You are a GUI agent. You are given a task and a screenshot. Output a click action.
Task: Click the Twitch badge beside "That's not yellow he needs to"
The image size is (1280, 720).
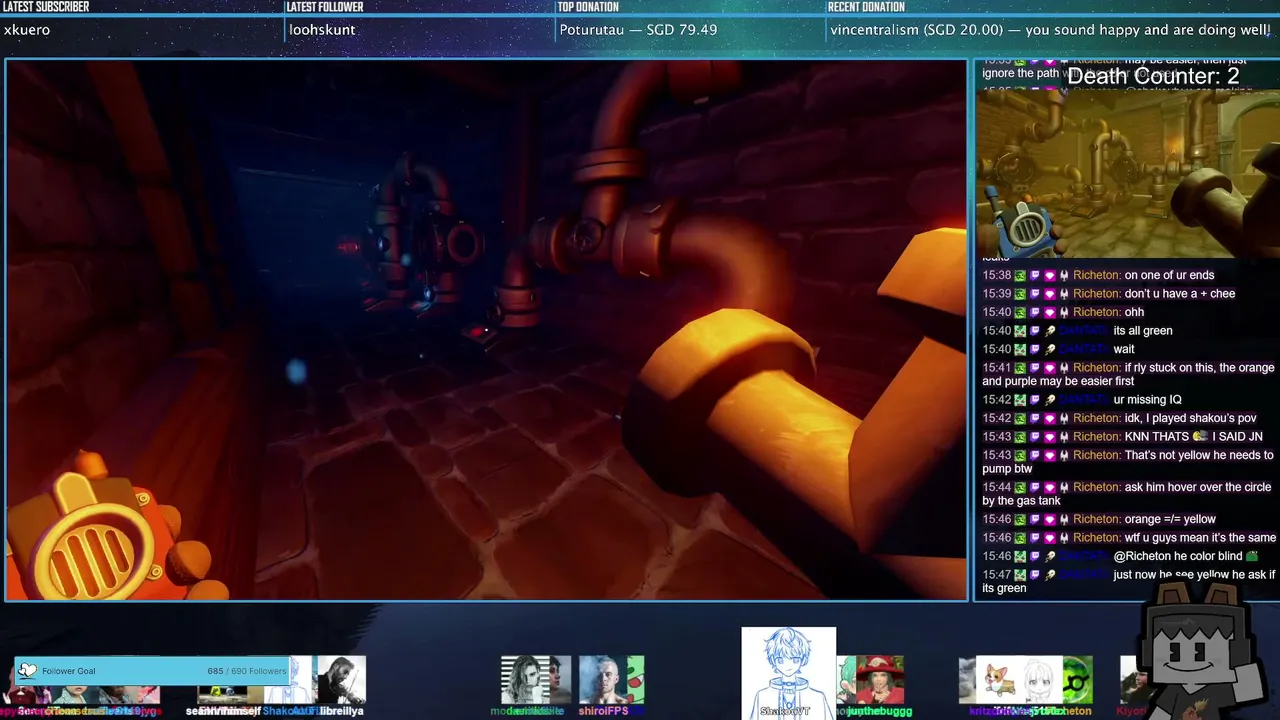pyautogui.click(x=1035, y=456)
